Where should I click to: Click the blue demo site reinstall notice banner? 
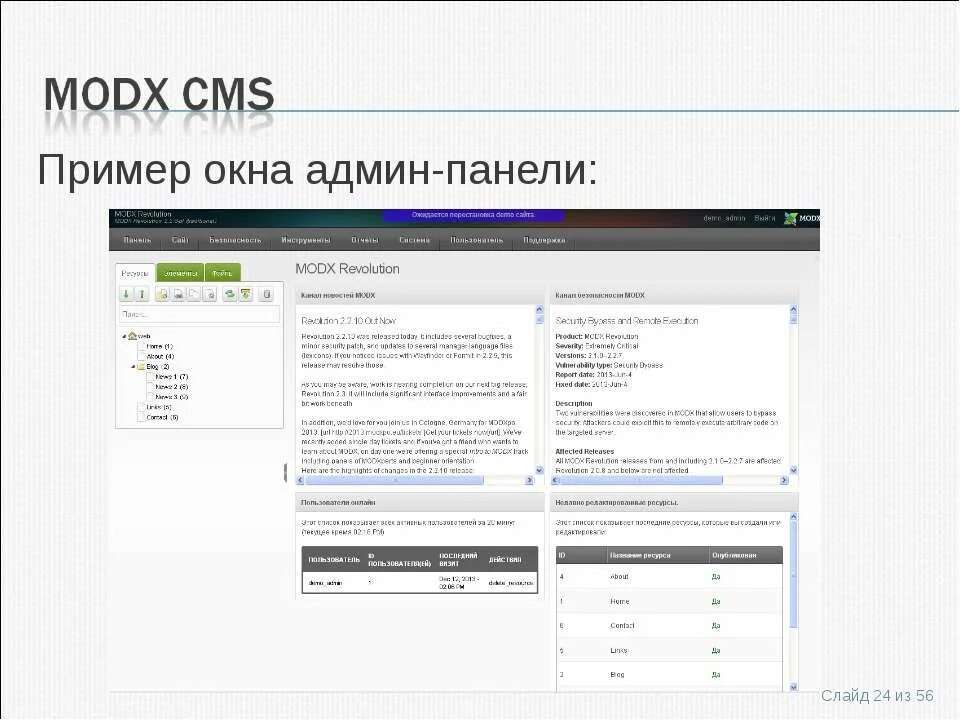(x=473, y=216)
